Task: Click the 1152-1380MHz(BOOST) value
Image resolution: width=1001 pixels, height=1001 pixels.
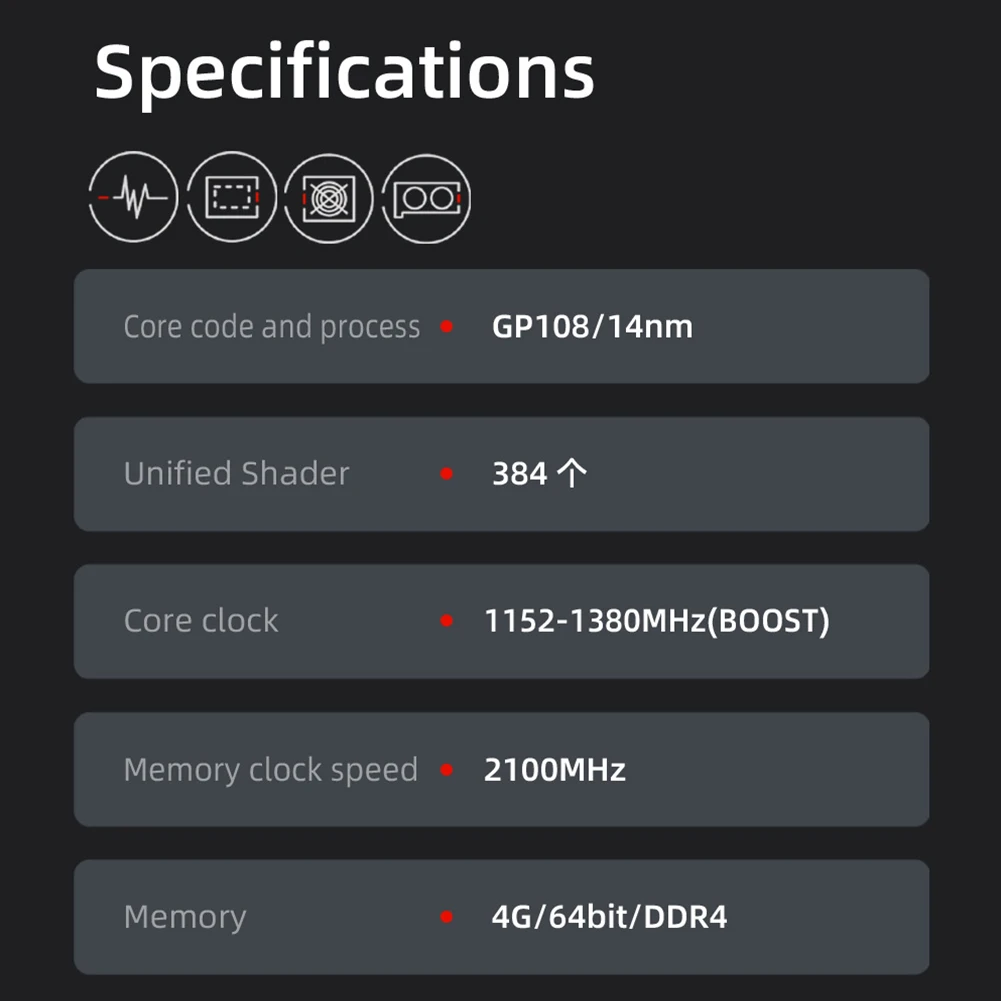Action: click(x=657, y=621)
